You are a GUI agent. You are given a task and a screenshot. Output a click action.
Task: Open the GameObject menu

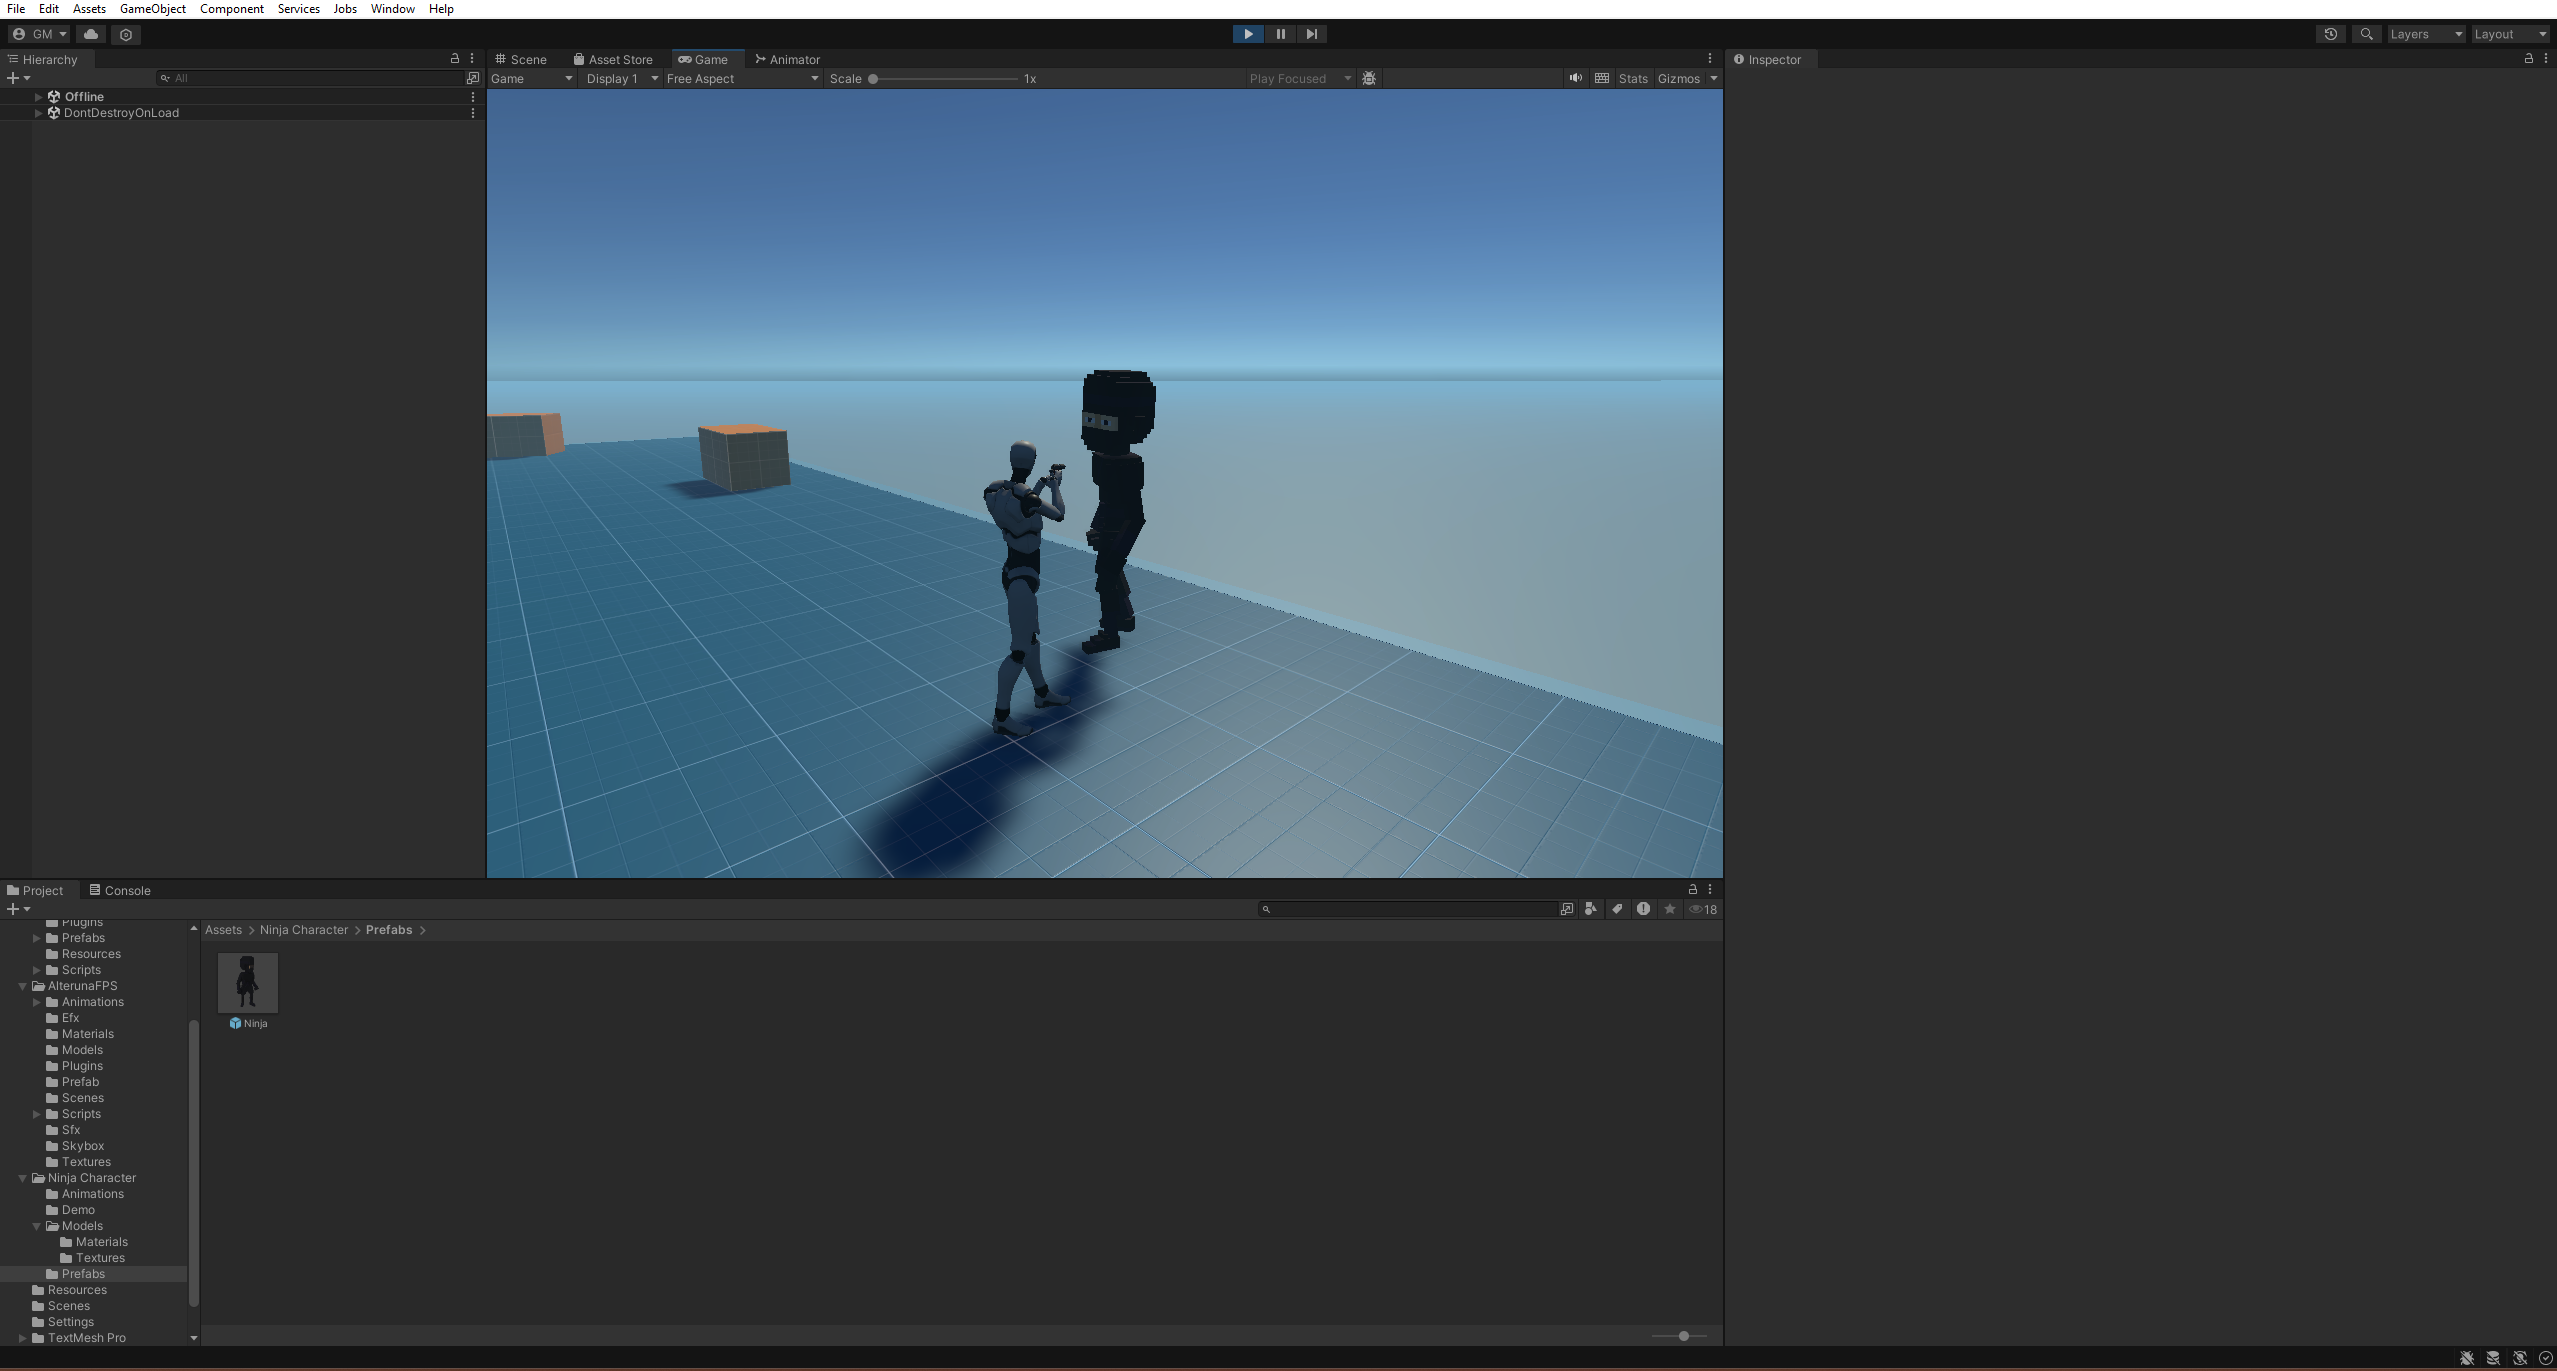click(153, 9)
